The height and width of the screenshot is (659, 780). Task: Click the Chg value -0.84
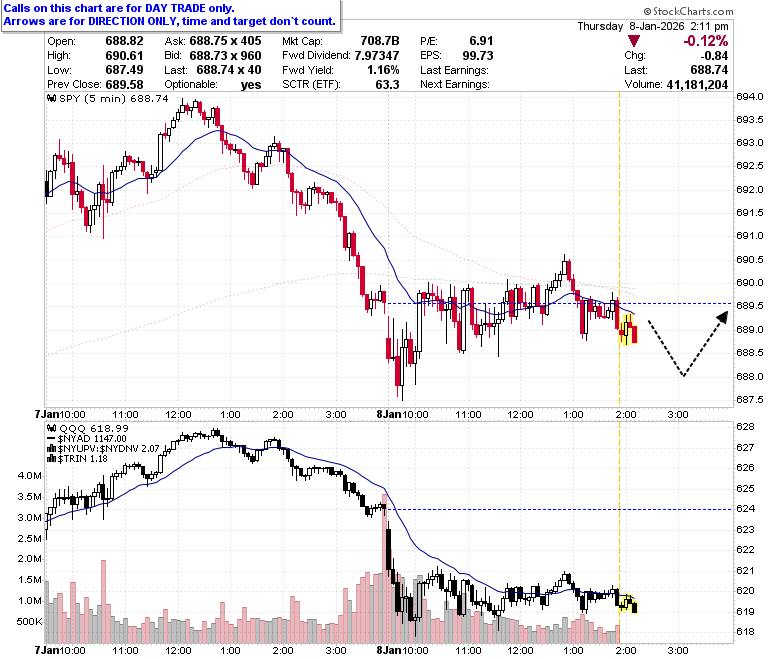click(x=714, y=56)
